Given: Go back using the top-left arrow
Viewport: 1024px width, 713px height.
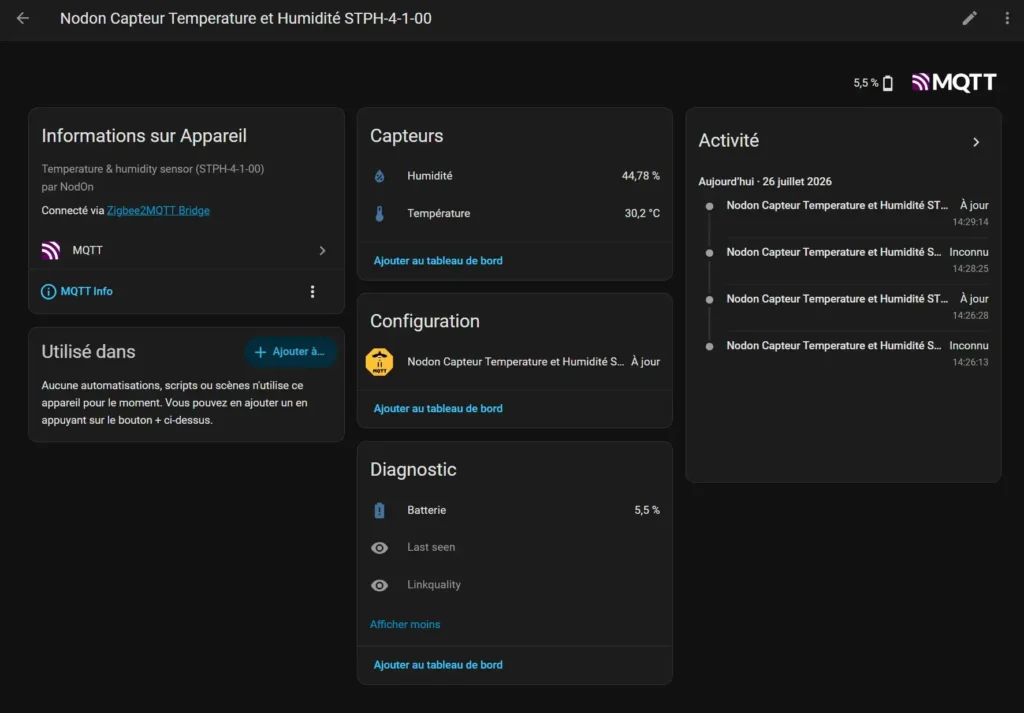Looking at the screenshot, I should point(23,18).
